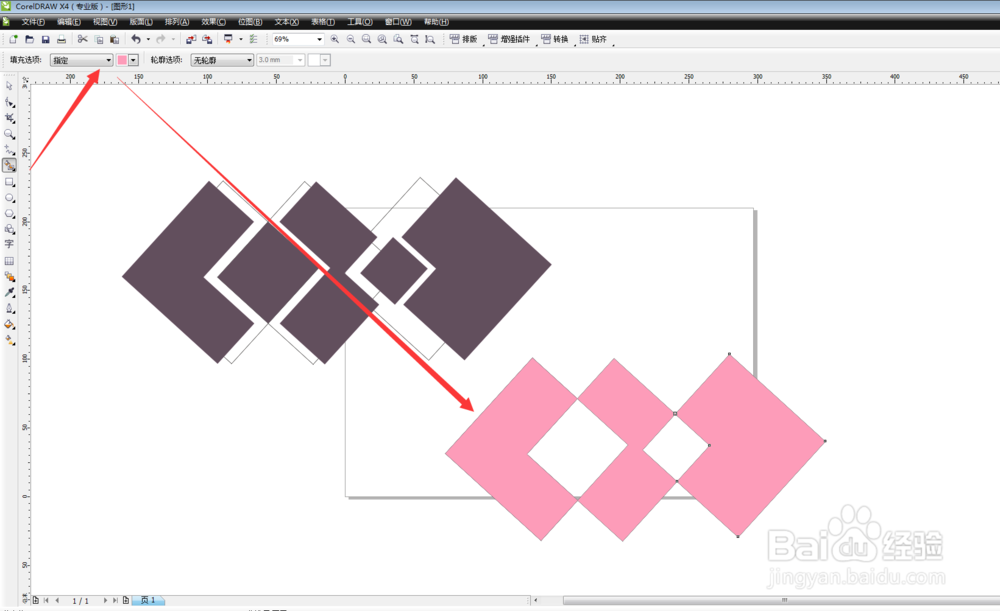Select the 页 1 page tab
The image size is (1000, 611).
[x=148, y=600]
